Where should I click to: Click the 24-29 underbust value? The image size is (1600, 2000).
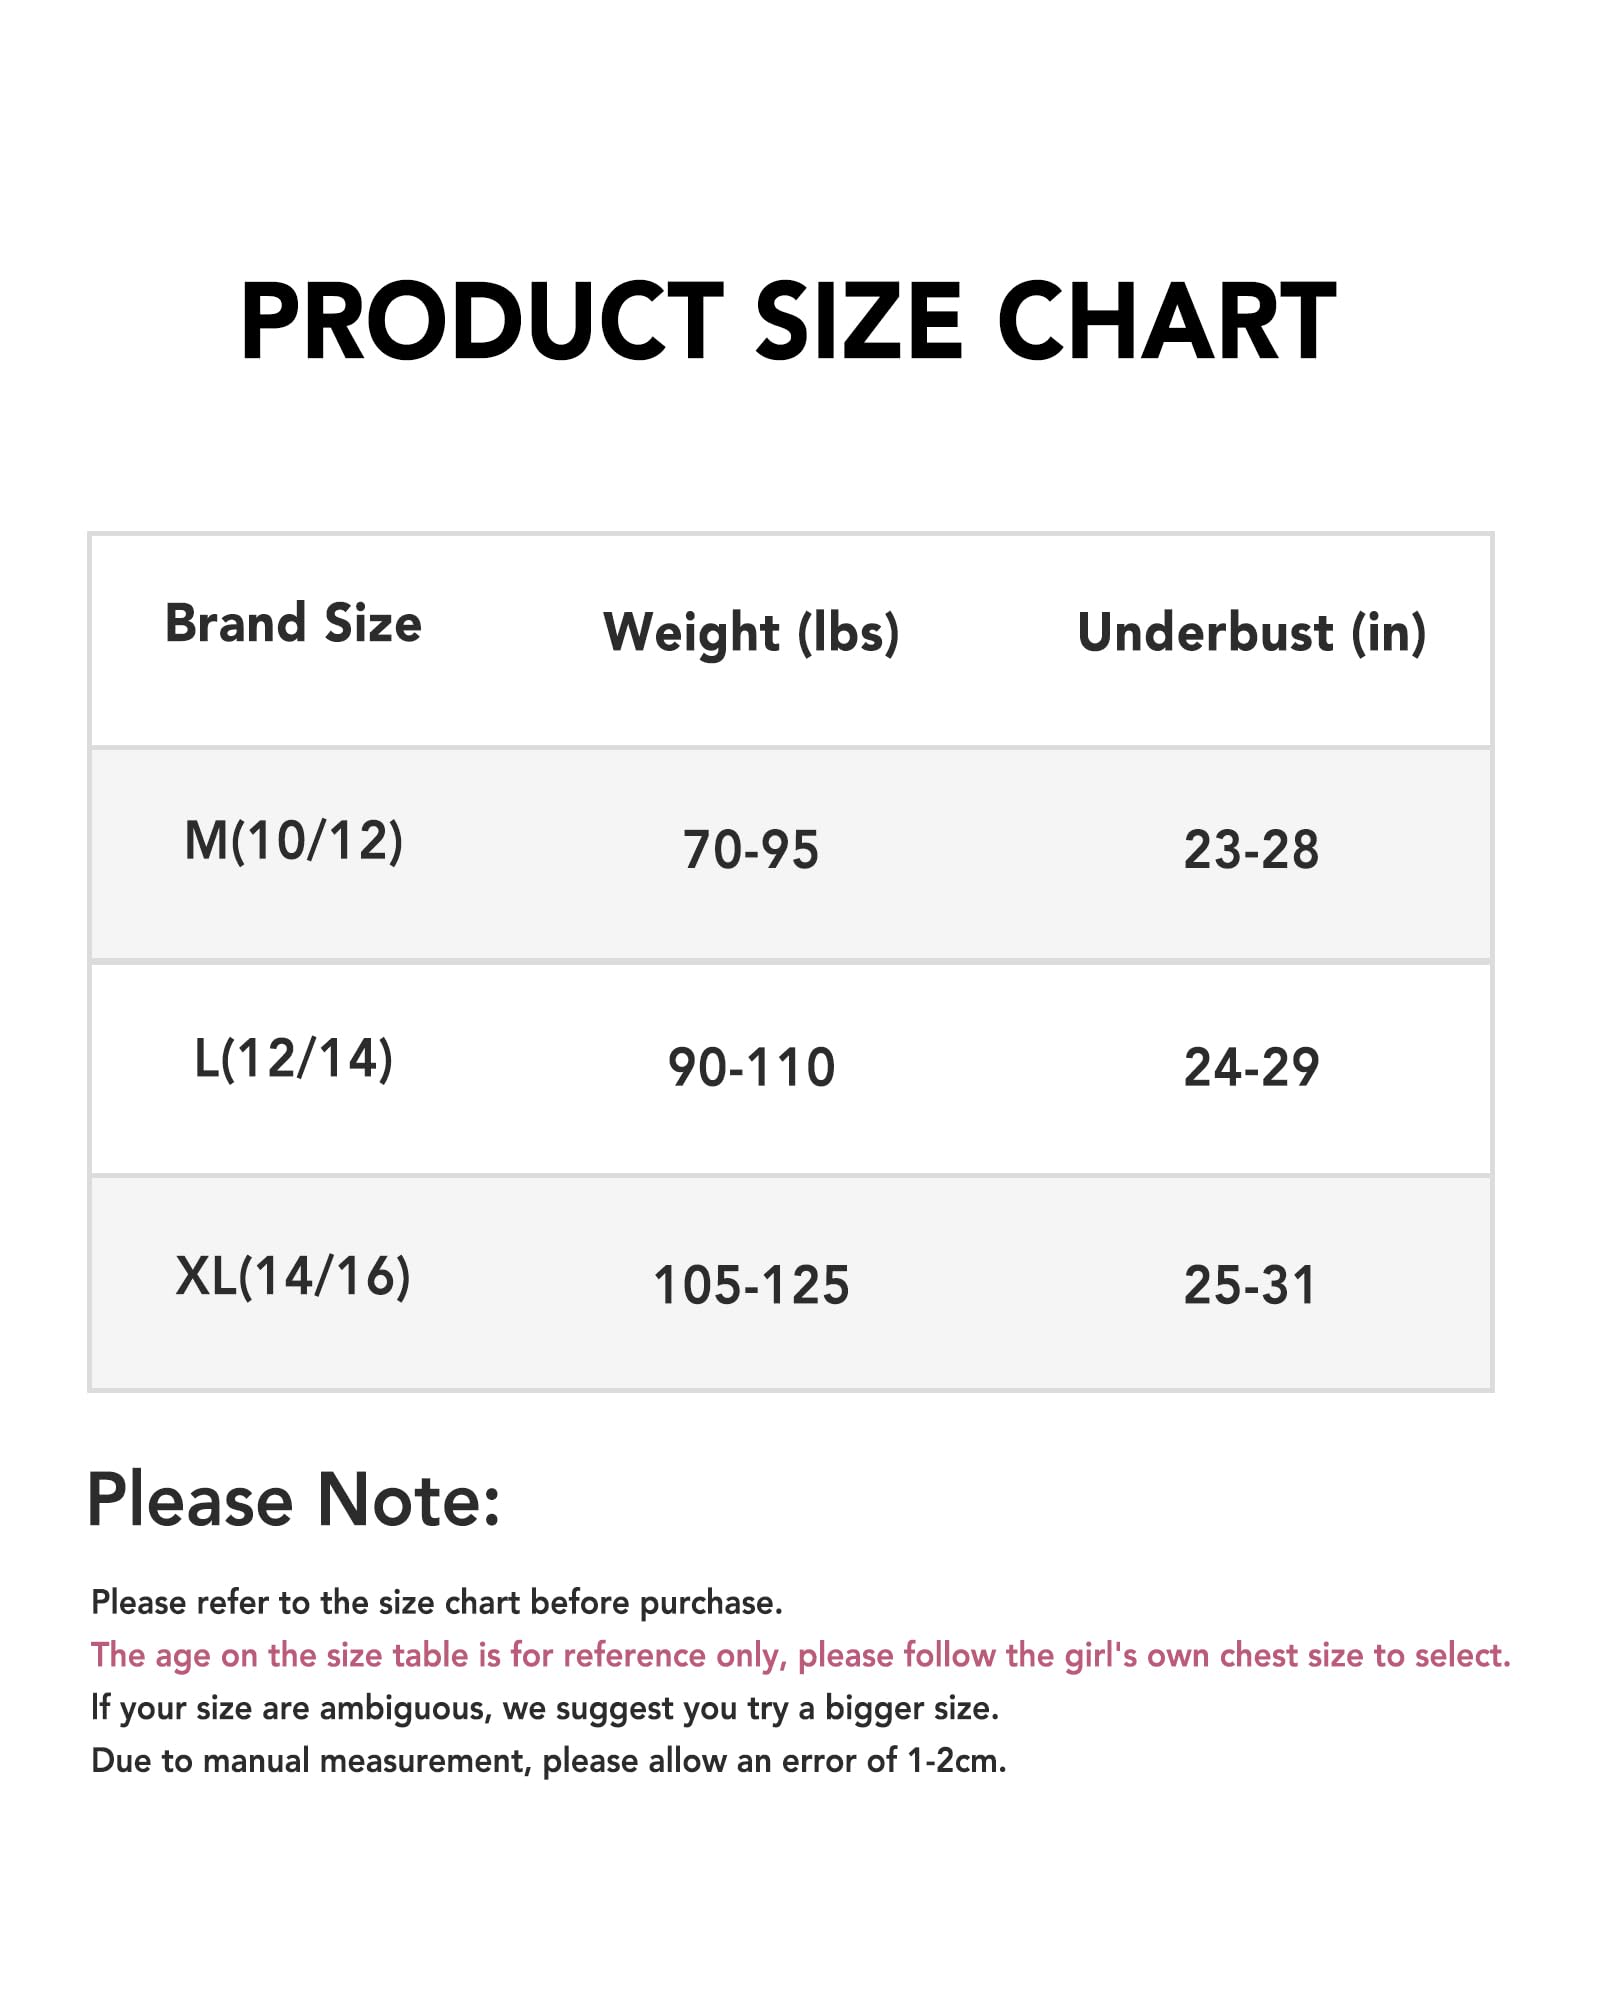click(x=1251, y=1067)
